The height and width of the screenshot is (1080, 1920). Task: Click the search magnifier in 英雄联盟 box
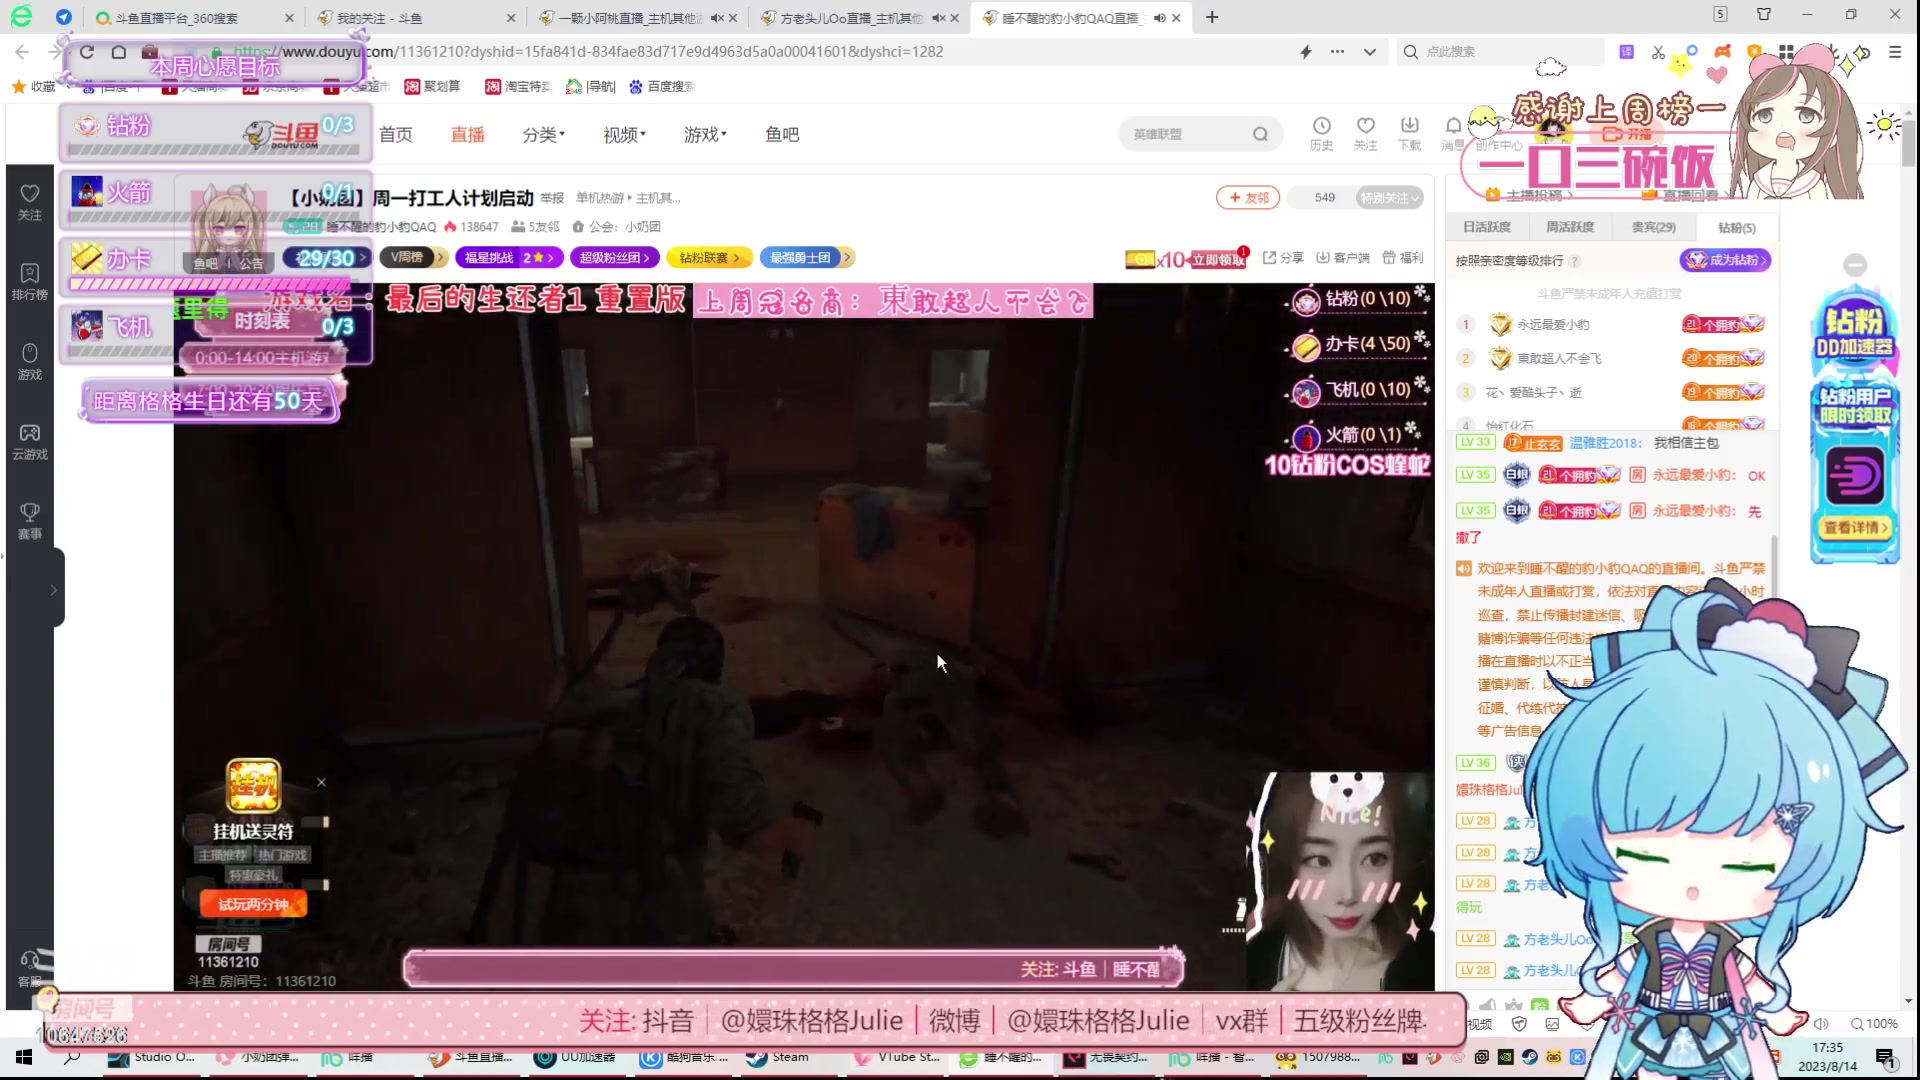pyautogui.click(x=1260, y=134)
